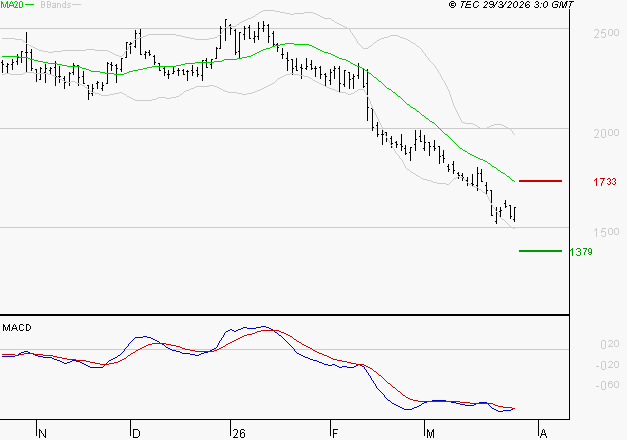Click the MA20 legend label

coord(12,5)
